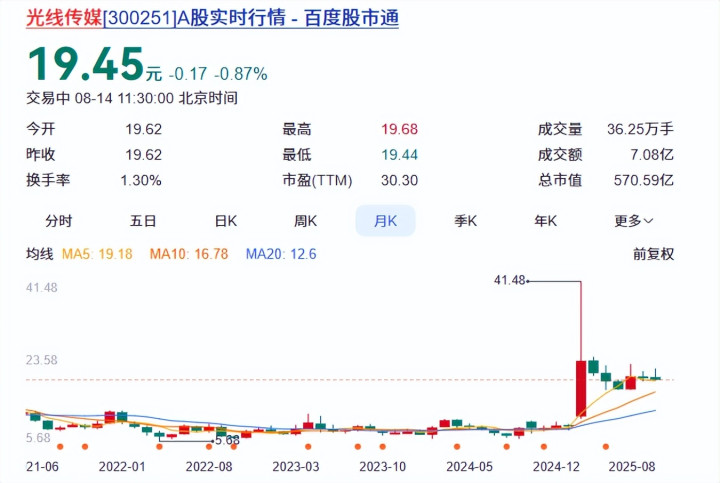This screenshot has height=483, width=720.
Task: Click the 2023-10 date axis label
Action: (x=382, y=467)
